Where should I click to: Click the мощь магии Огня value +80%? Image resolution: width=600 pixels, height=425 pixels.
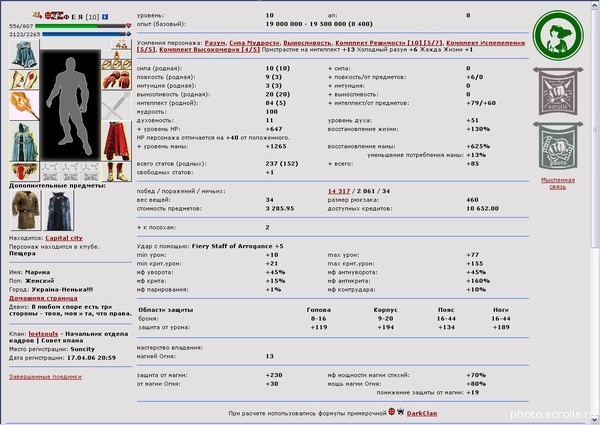click(476, 384)
